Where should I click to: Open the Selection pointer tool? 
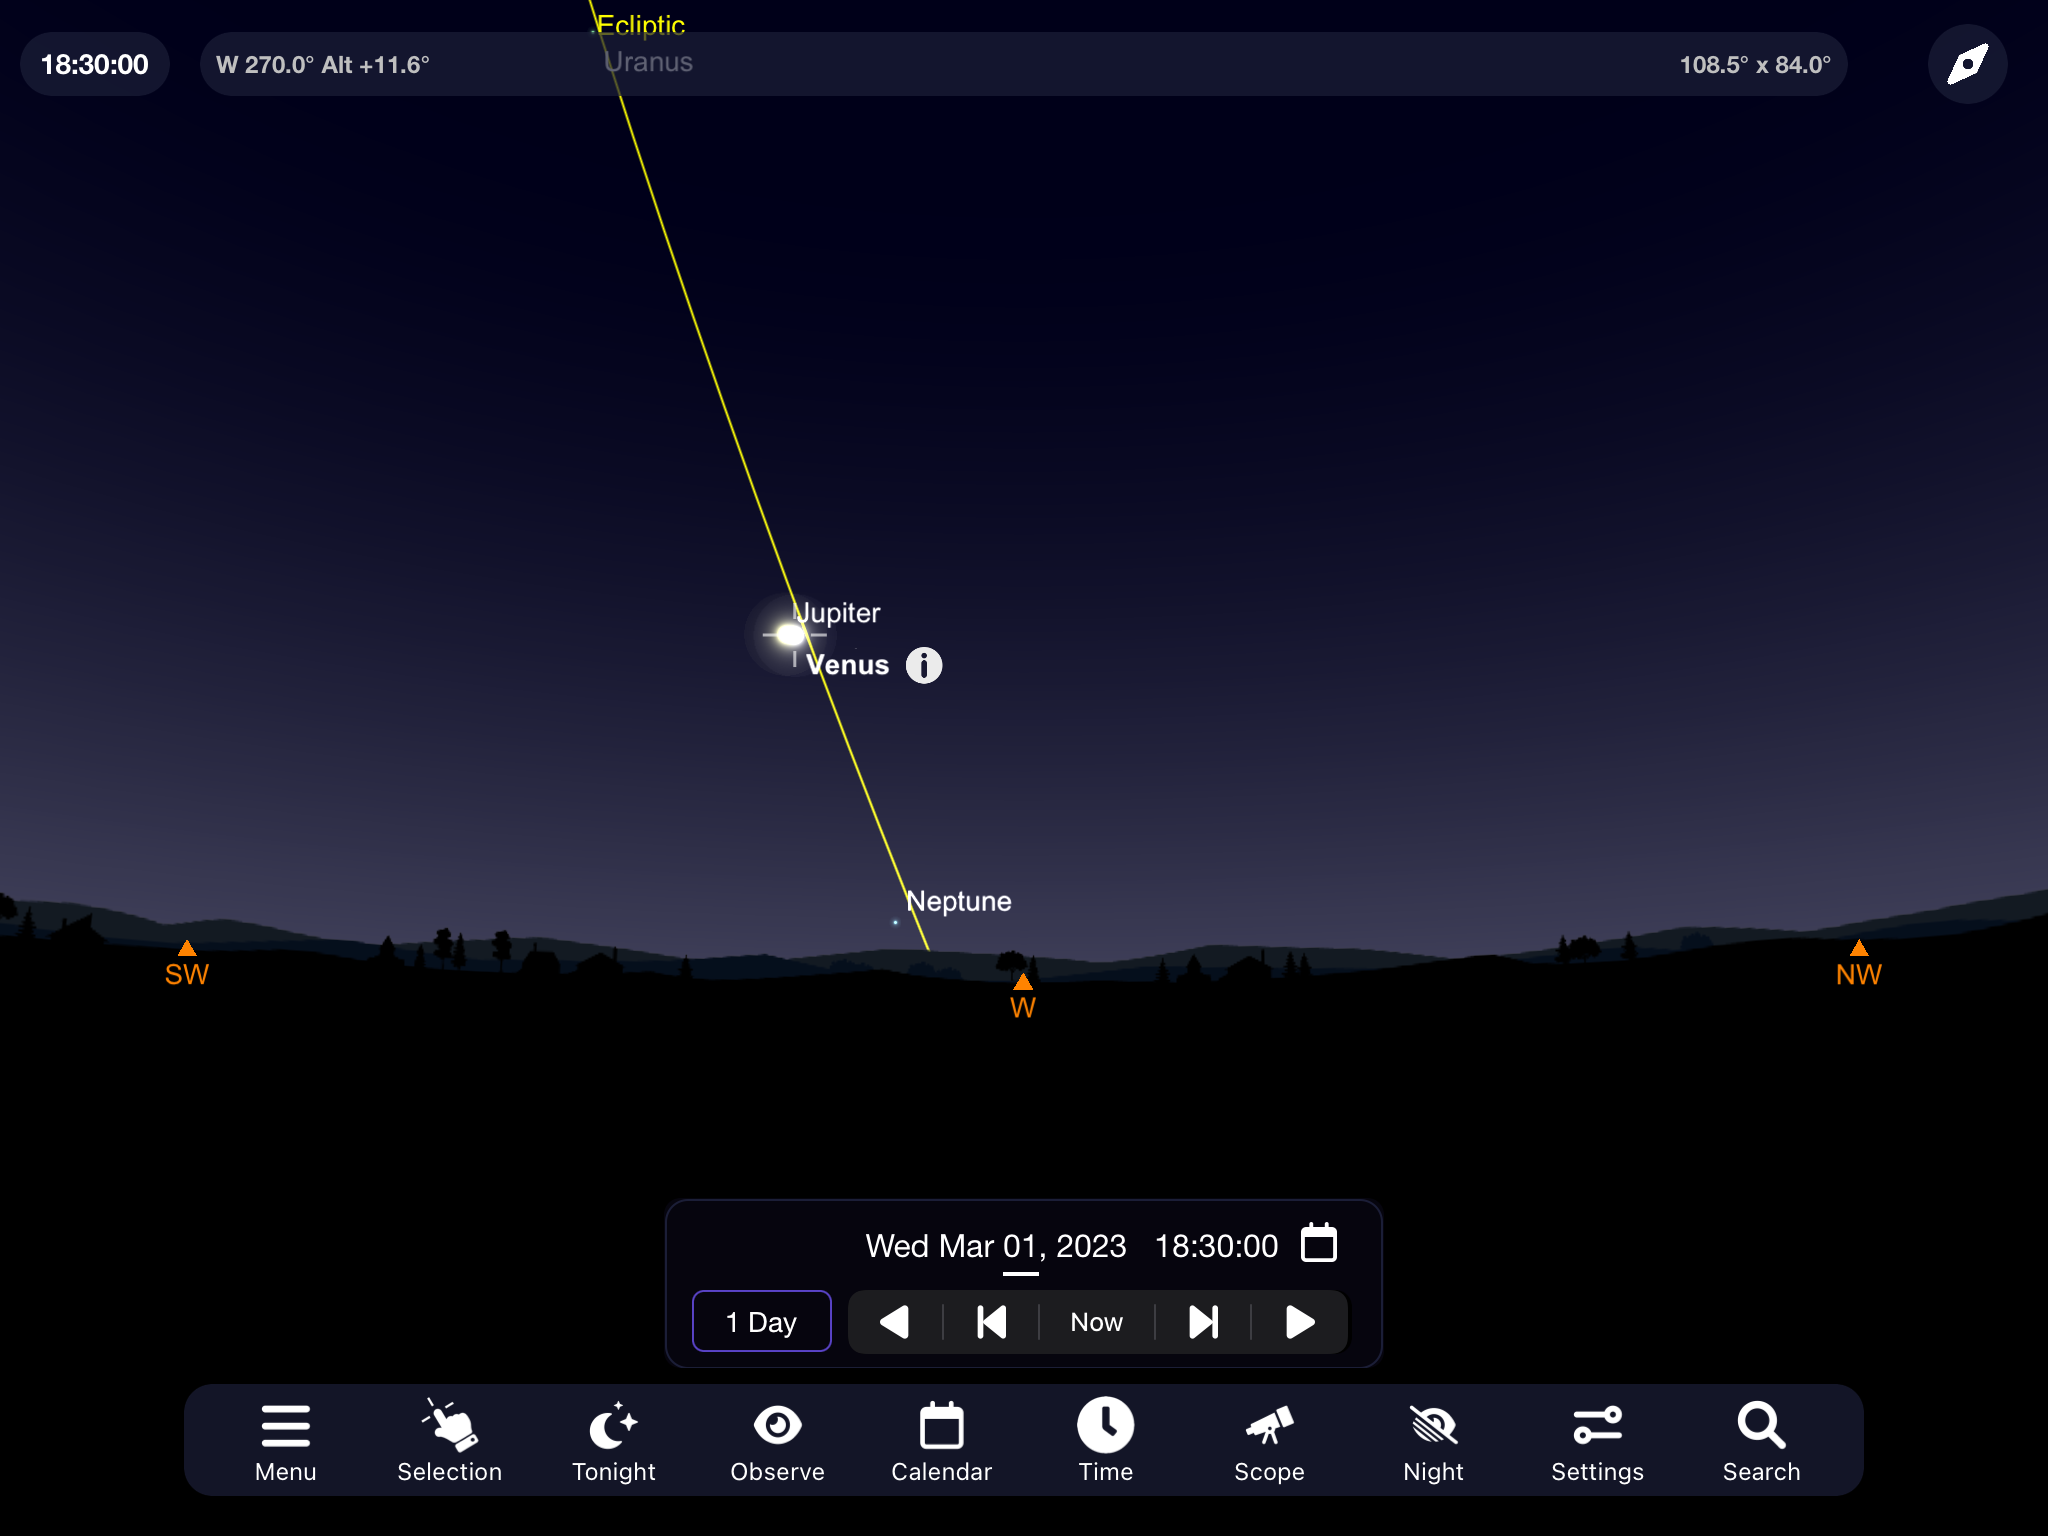[449, 1441]
